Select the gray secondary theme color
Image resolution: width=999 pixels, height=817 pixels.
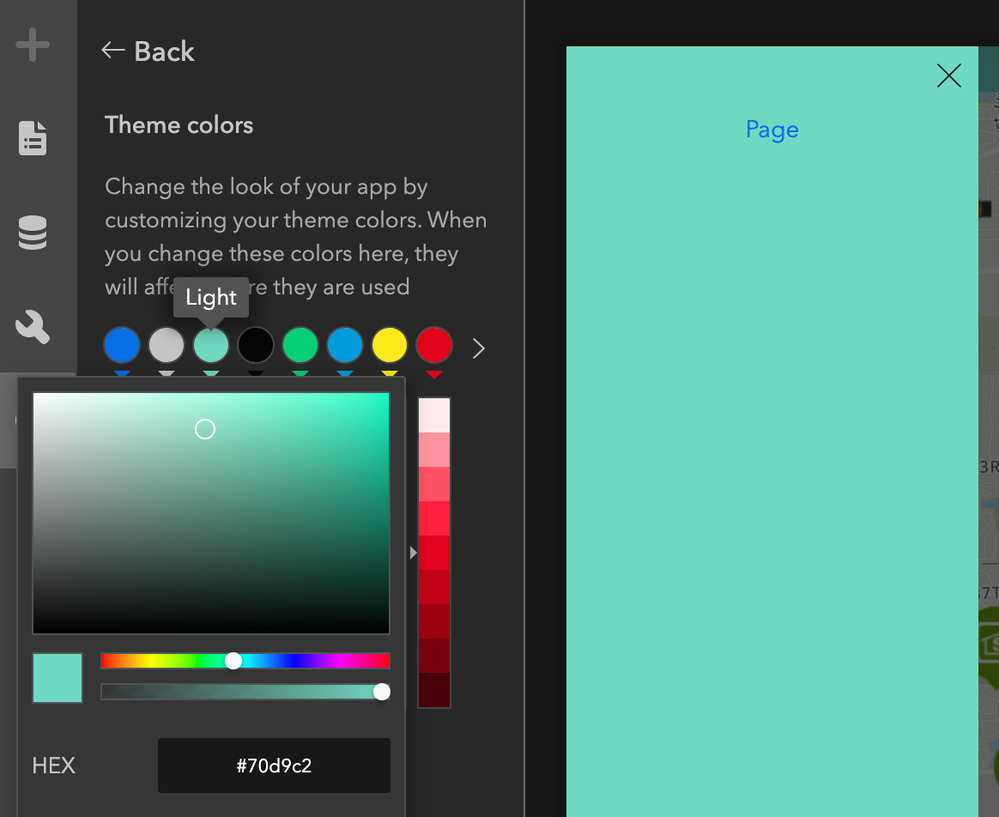tap(166, 345)
